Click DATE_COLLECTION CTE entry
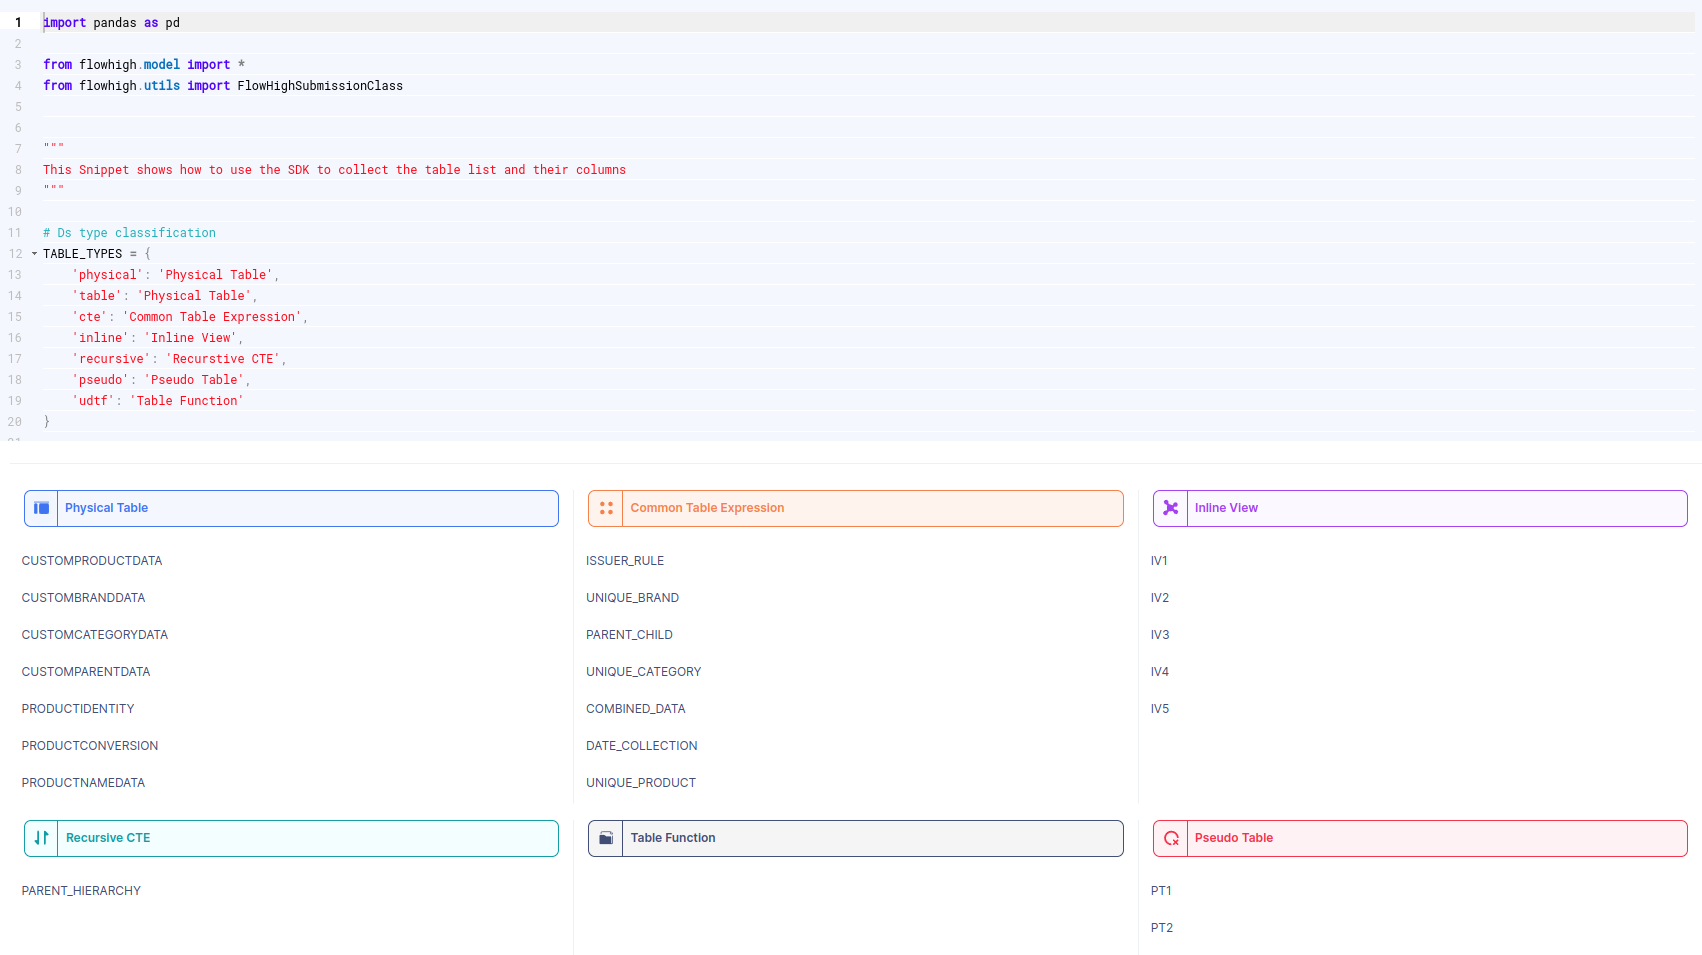The image size is (1702, 955). coord(642,746)
